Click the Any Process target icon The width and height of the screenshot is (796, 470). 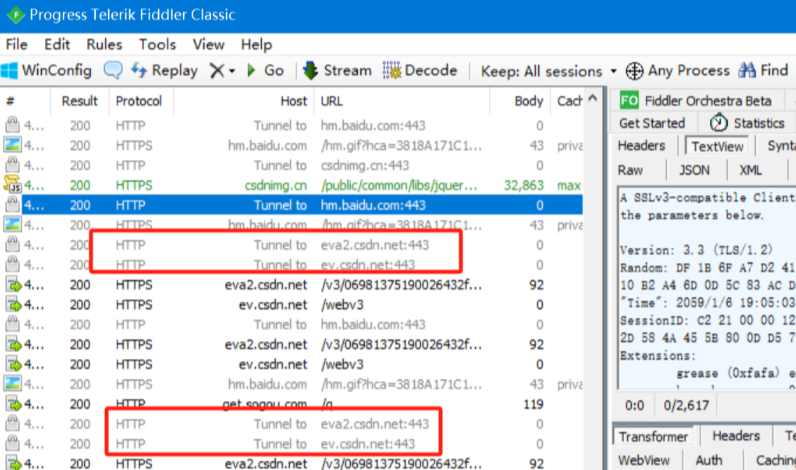point(677,71)
